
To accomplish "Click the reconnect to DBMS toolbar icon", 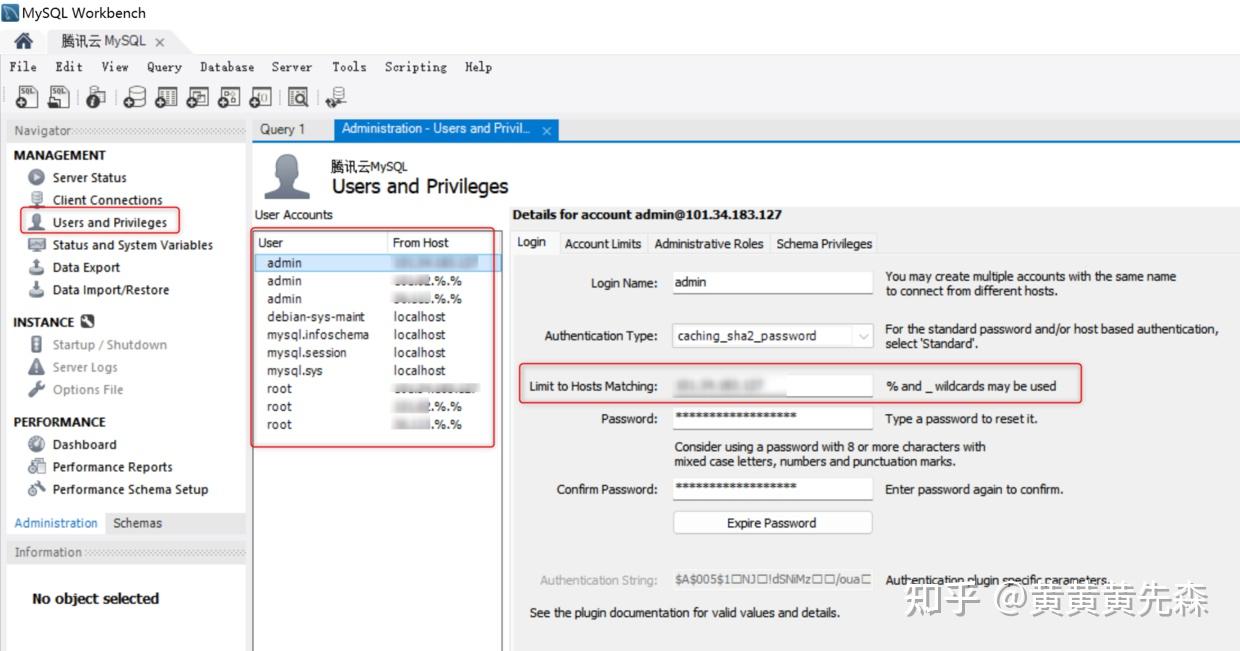I will [x=336, y=97].
